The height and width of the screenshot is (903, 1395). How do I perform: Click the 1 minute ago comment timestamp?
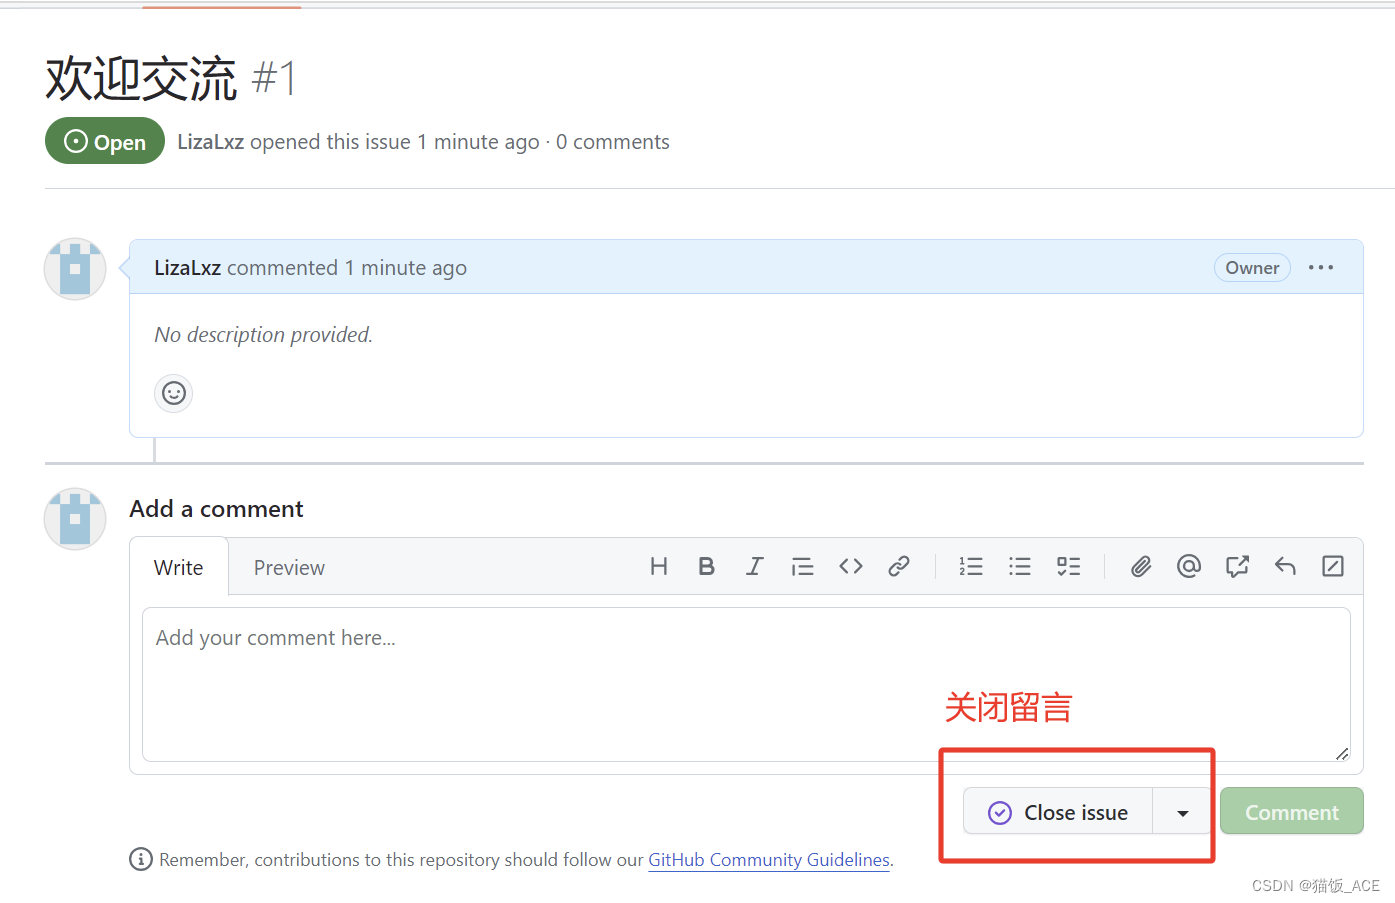406,268
